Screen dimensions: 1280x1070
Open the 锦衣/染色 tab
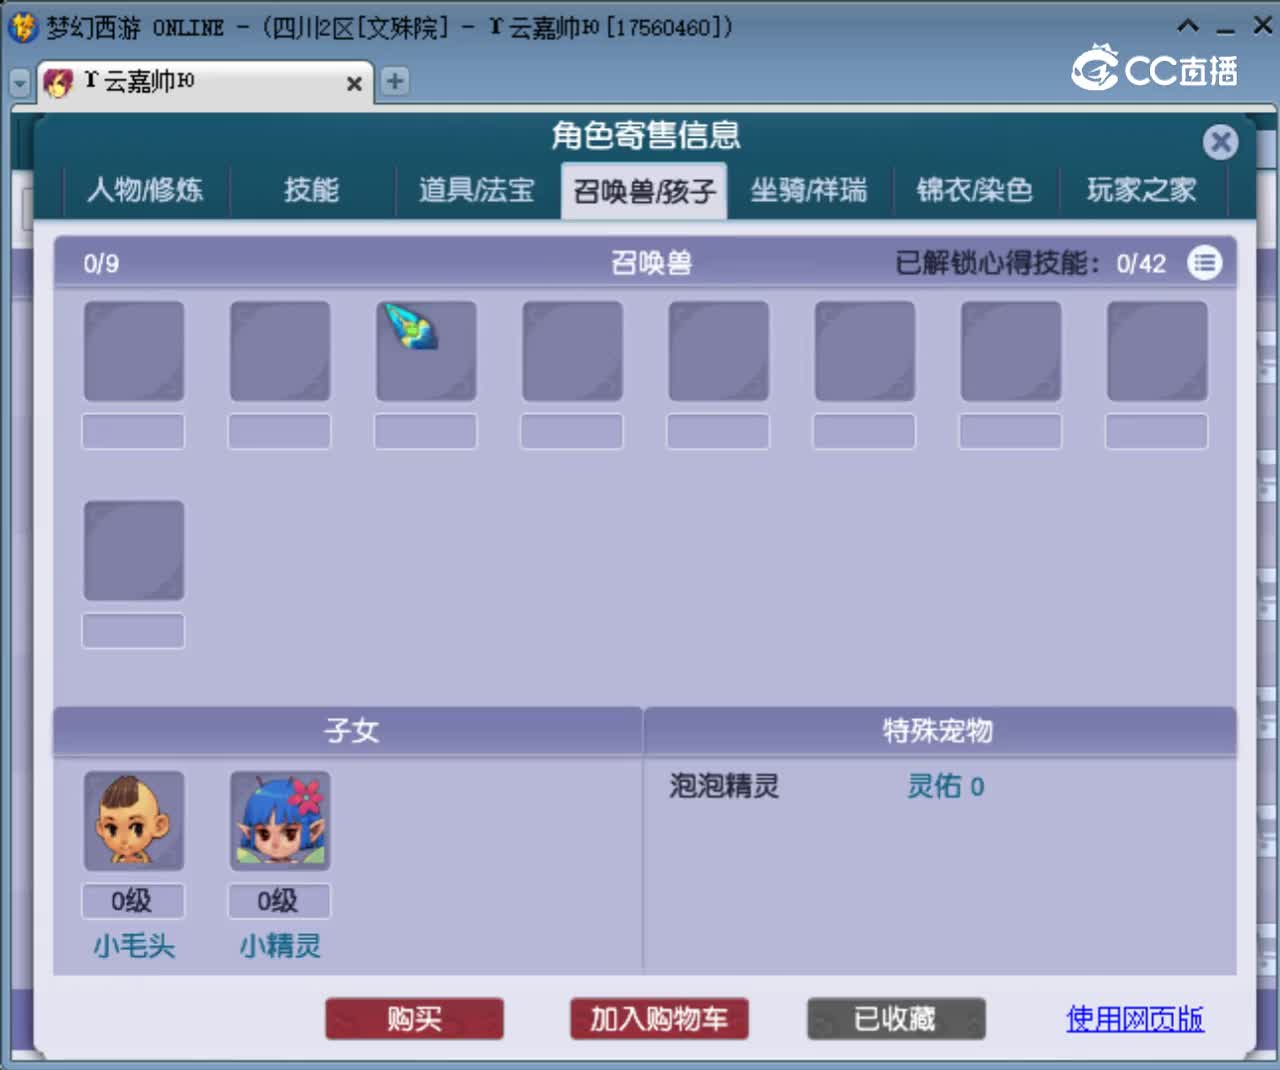(975, 190)
